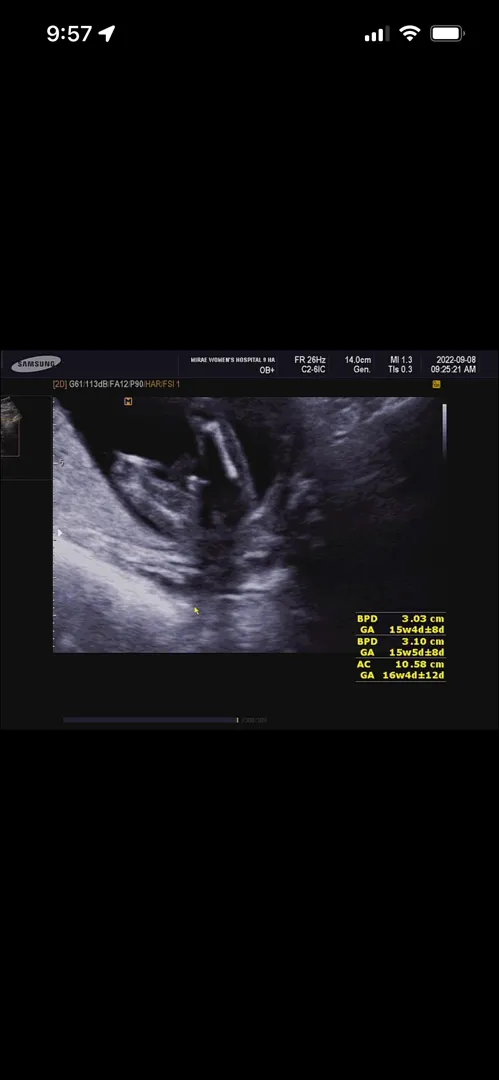Image resolution: width=499 pixels, height=1080 pixels.
Task: Tap the location arrow icon in the status bar
Action: tap(107, 33)
